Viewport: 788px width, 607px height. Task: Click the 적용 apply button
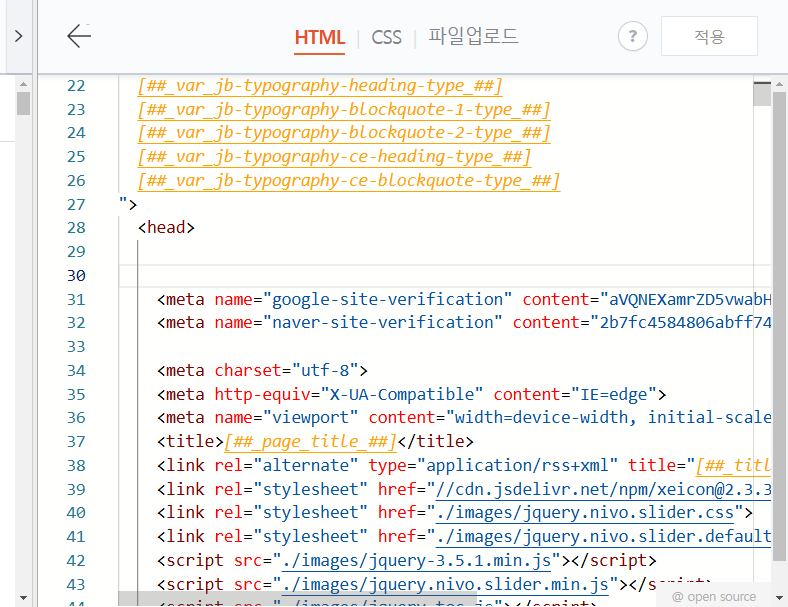click(709, 36)
